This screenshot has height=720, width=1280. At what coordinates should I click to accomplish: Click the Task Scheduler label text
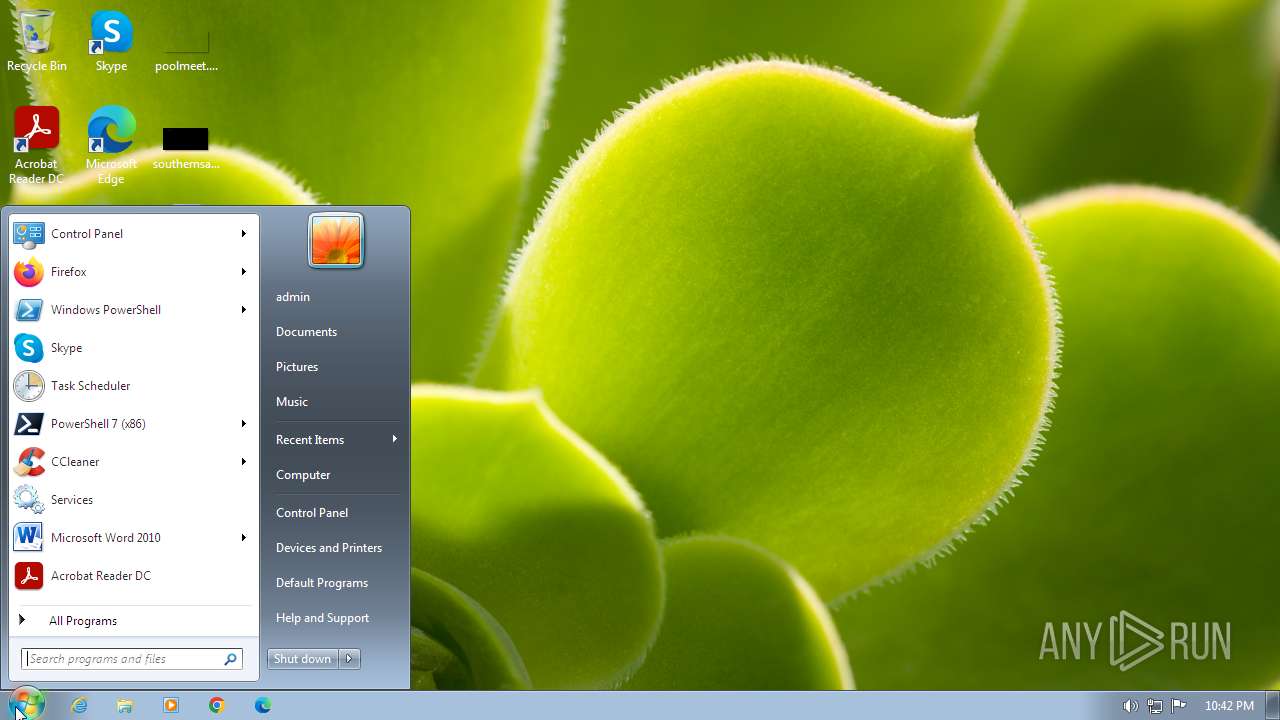coord(91,386)
